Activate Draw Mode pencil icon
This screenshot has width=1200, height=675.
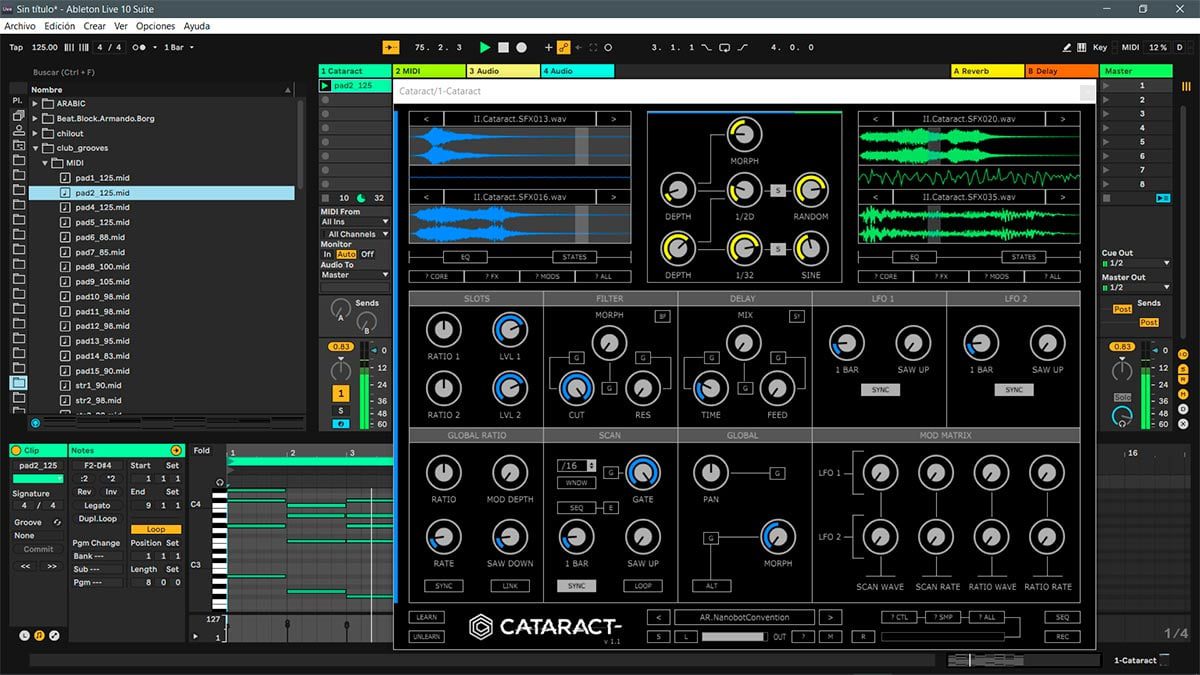point(1067,47)
